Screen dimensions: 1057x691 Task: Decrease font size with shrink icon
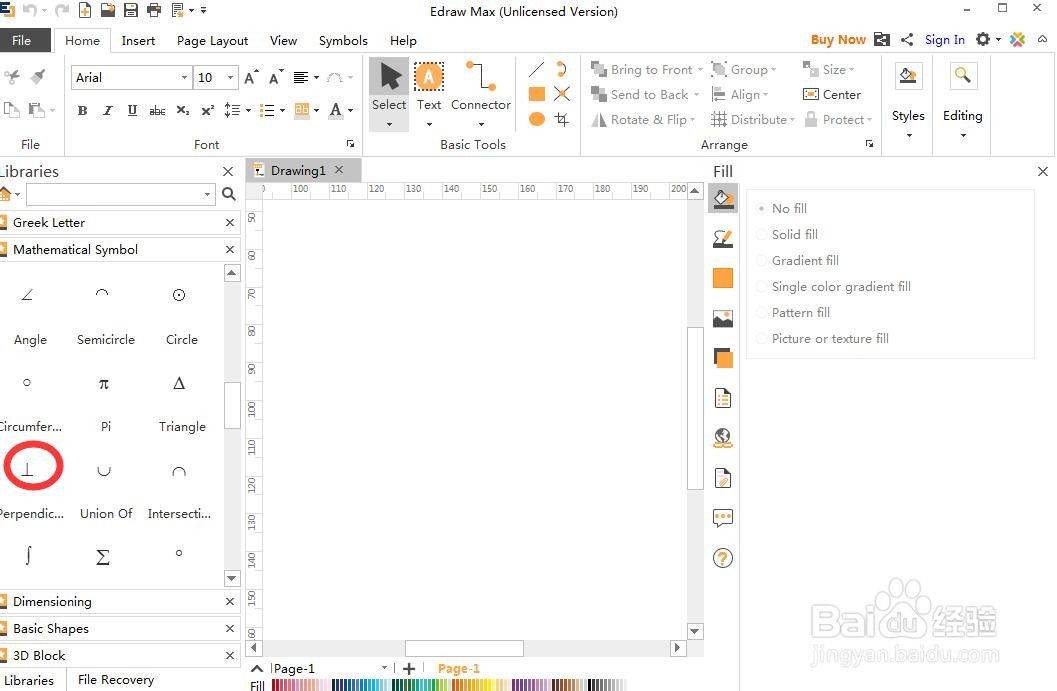(x=276, y=78)
